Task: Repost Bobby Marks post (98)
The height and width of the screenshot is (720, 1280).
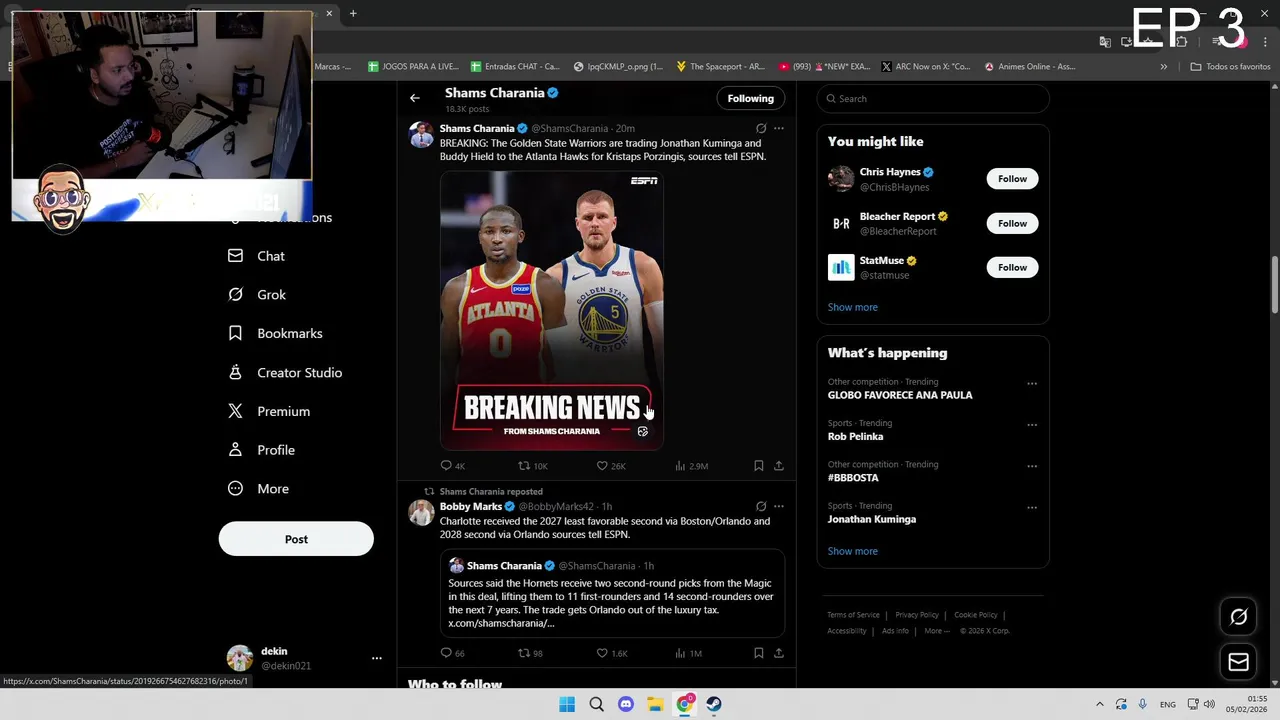Action: (x=530, y=653)
